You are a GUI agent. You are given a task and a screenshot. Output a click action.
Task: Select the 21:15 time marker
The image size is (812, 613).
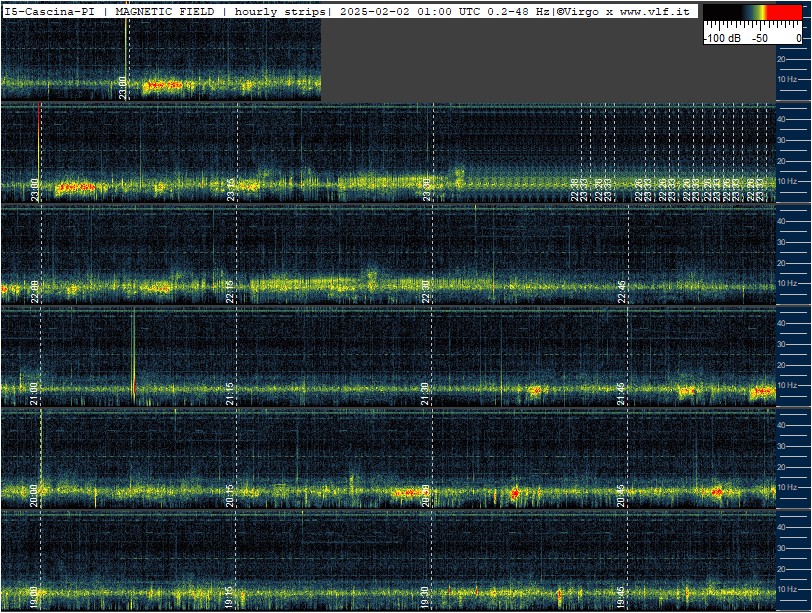pyautogui.click(x=230, y=393)
